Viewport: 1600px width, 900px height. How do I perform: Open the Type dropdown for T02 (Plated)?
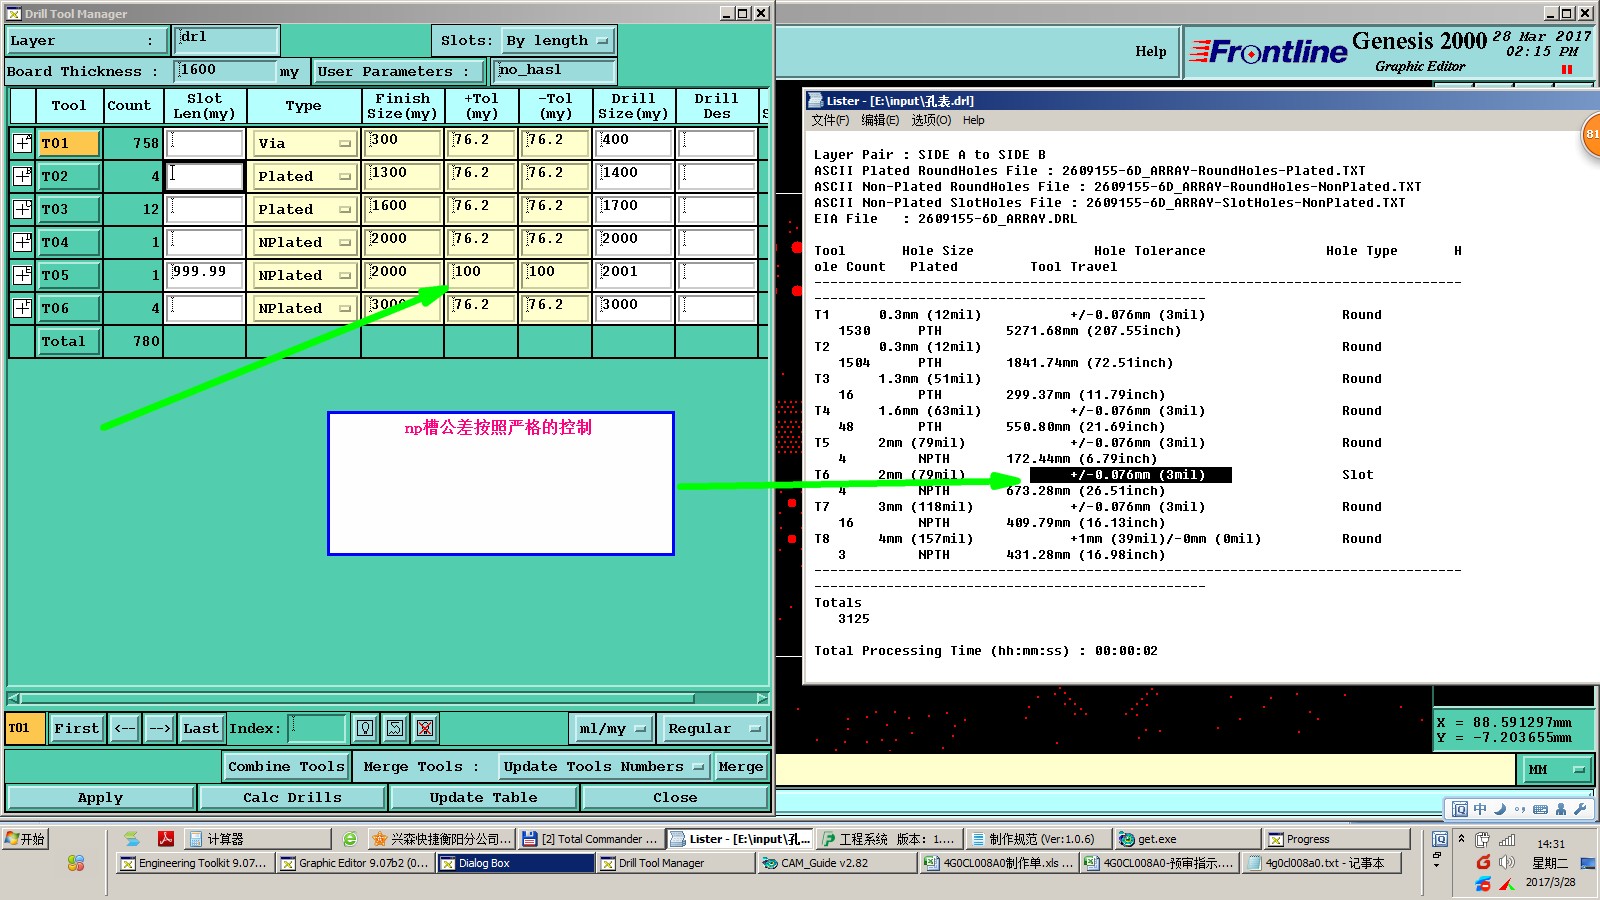pos(304,176)
